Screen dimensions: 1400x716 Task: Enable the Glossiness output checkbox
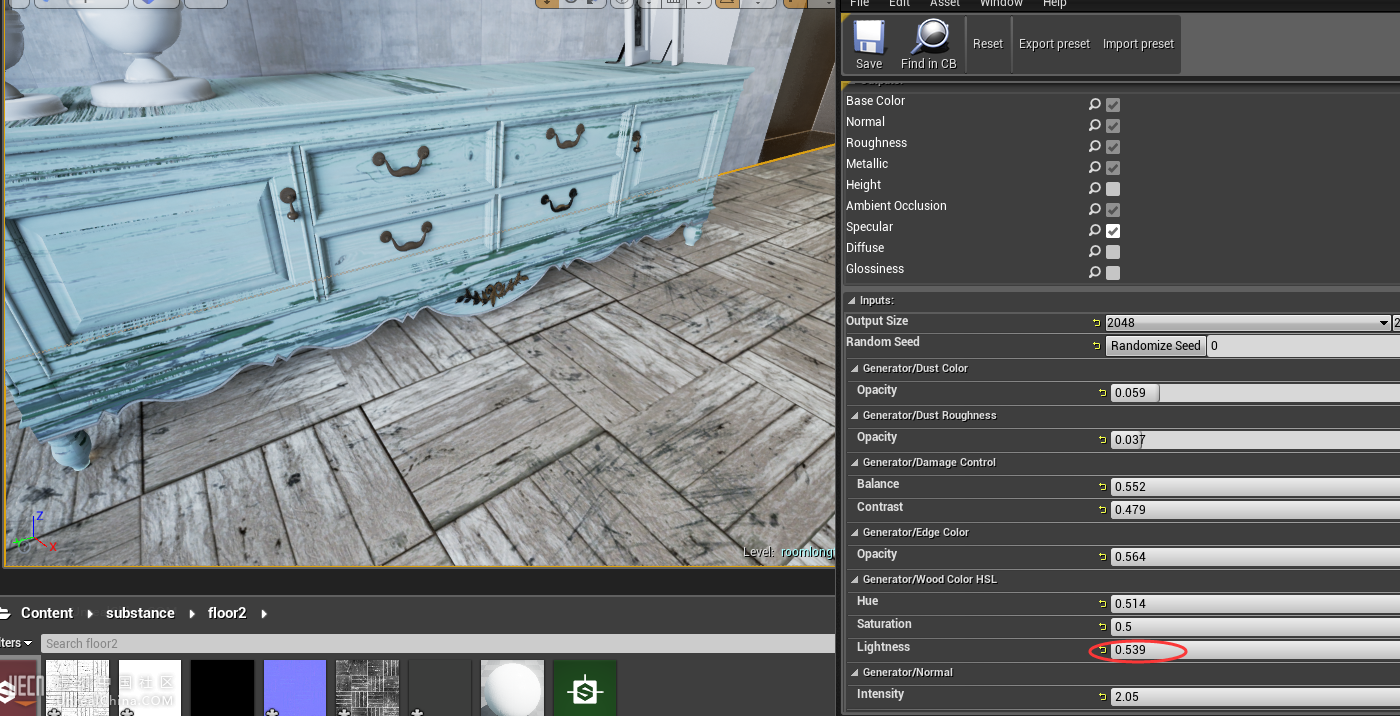(x=1113, y=273)
